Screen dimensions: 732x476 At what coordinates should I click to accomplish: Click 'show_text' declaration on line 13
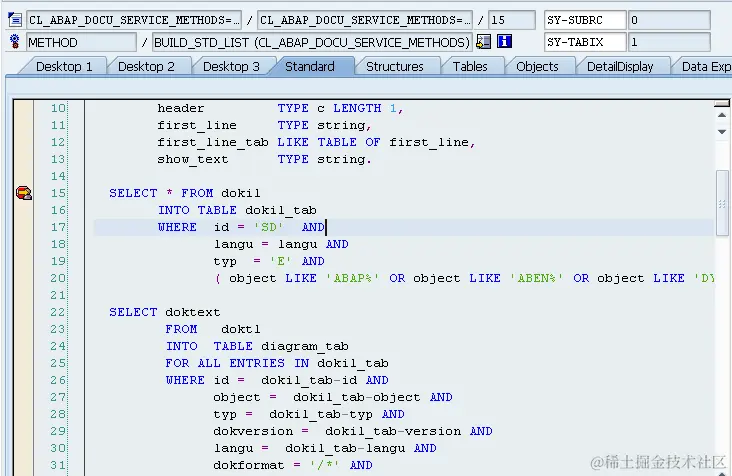[x=193, y=160]
